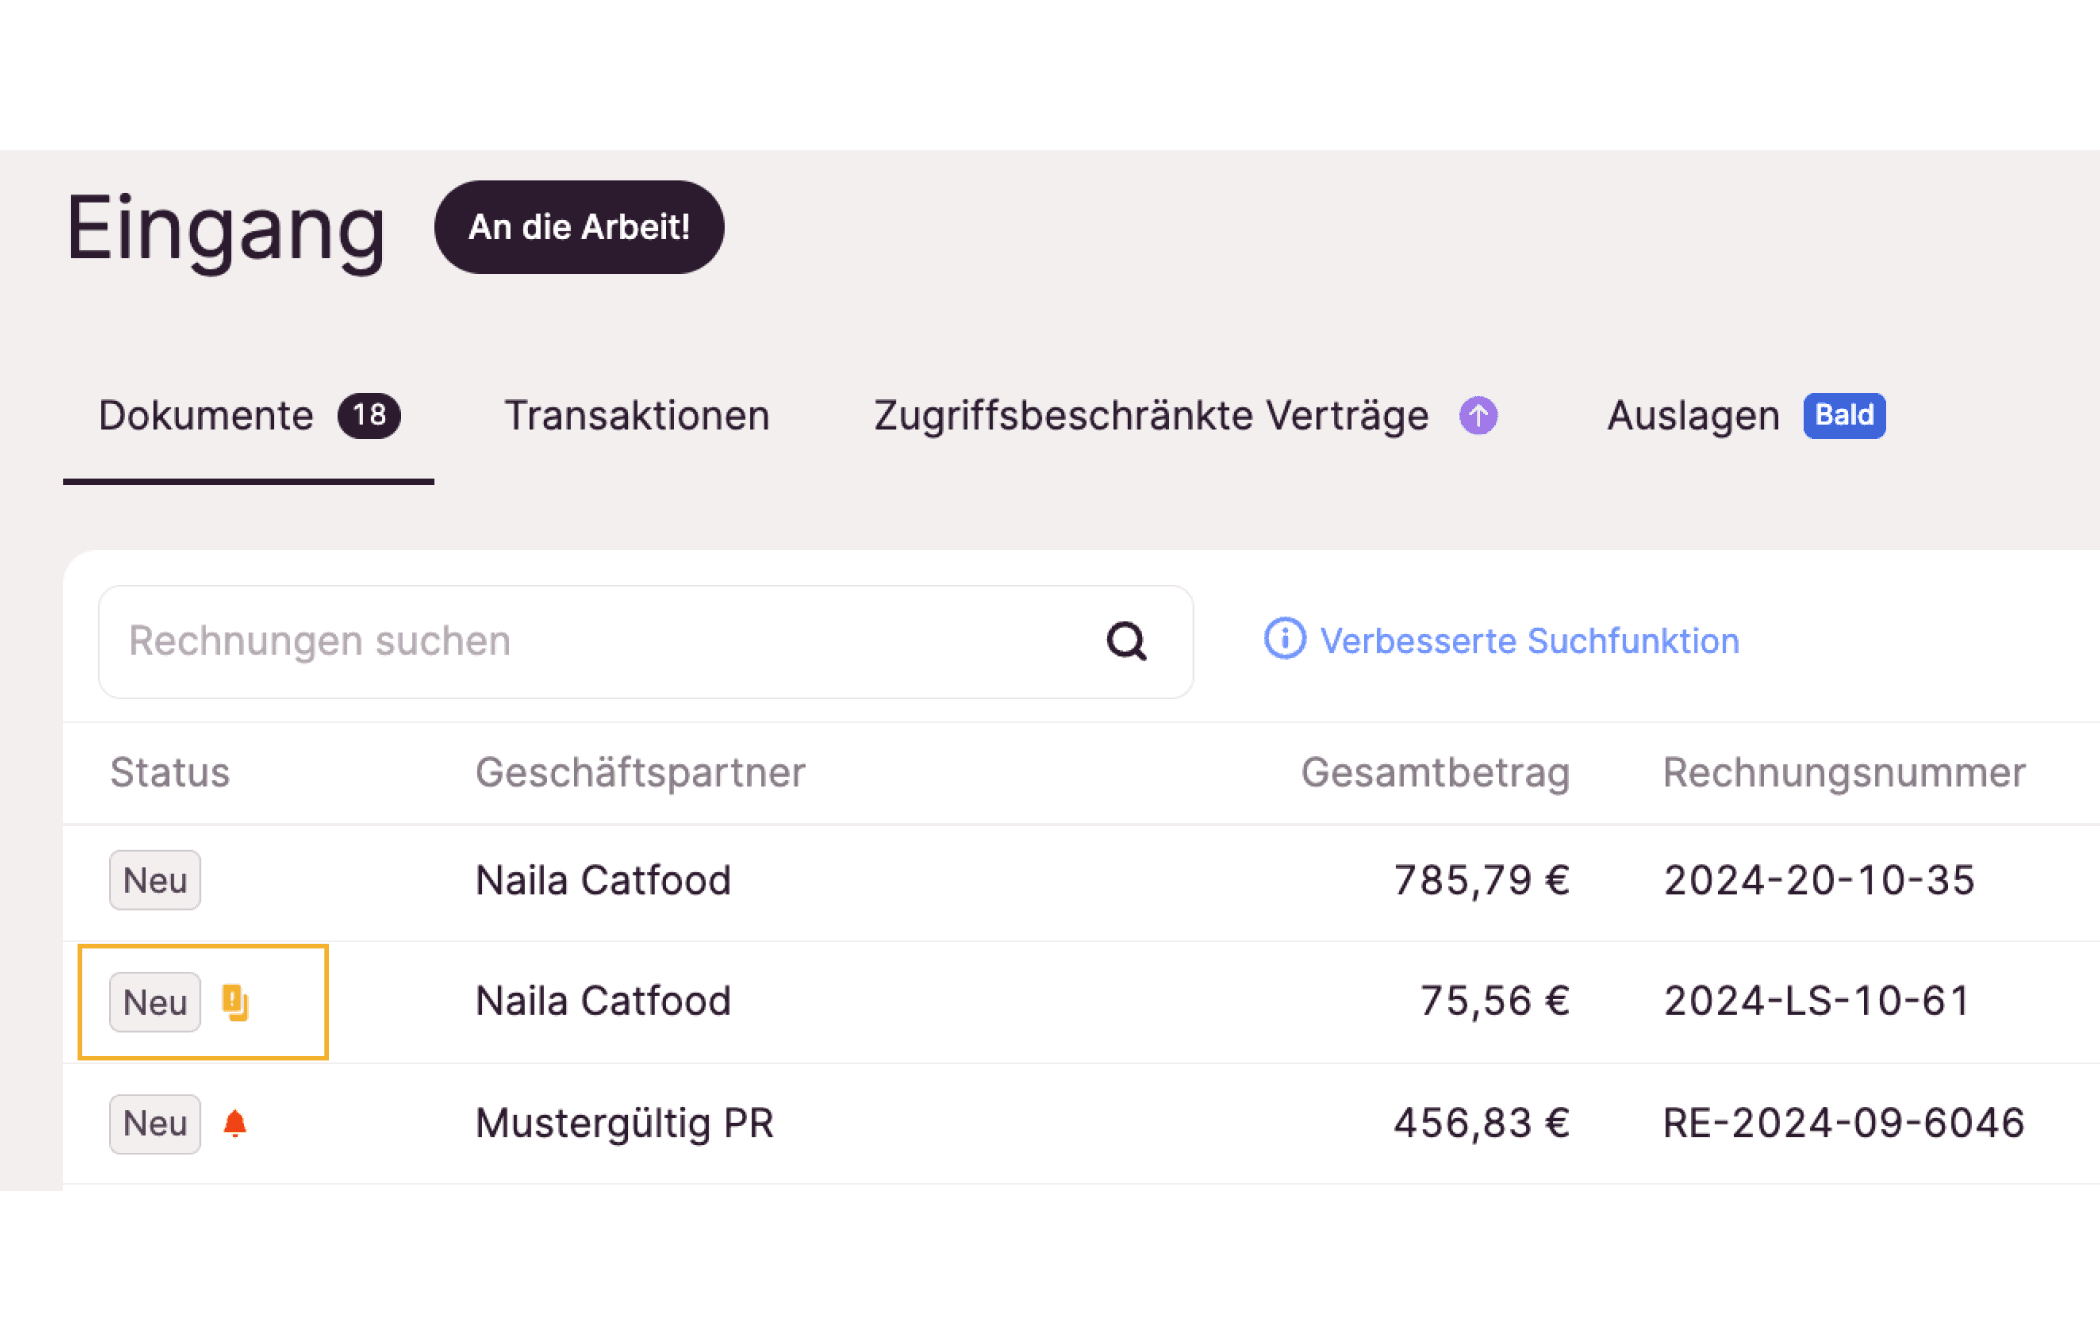Click the An die Arbeit! button

(x=579, y=226)
